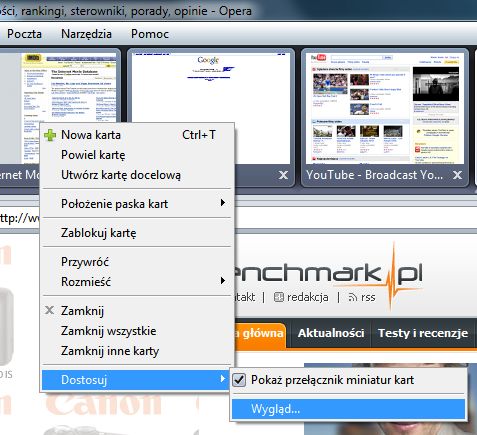Image resolution: width=477 pixels, height=435 pixels.
Task: Choose Zamknij inne karty
Action: (137, 351)
